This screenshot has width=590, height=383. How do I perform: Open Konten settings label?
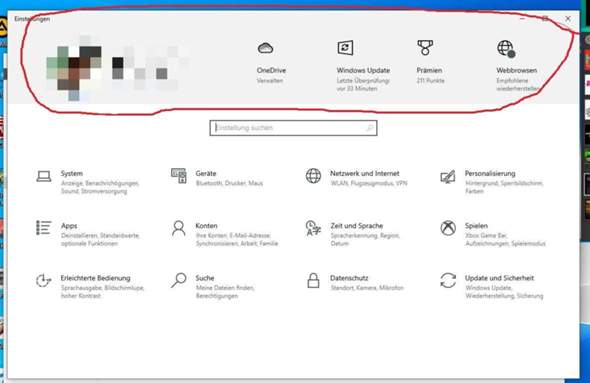(x=206, y=226)
